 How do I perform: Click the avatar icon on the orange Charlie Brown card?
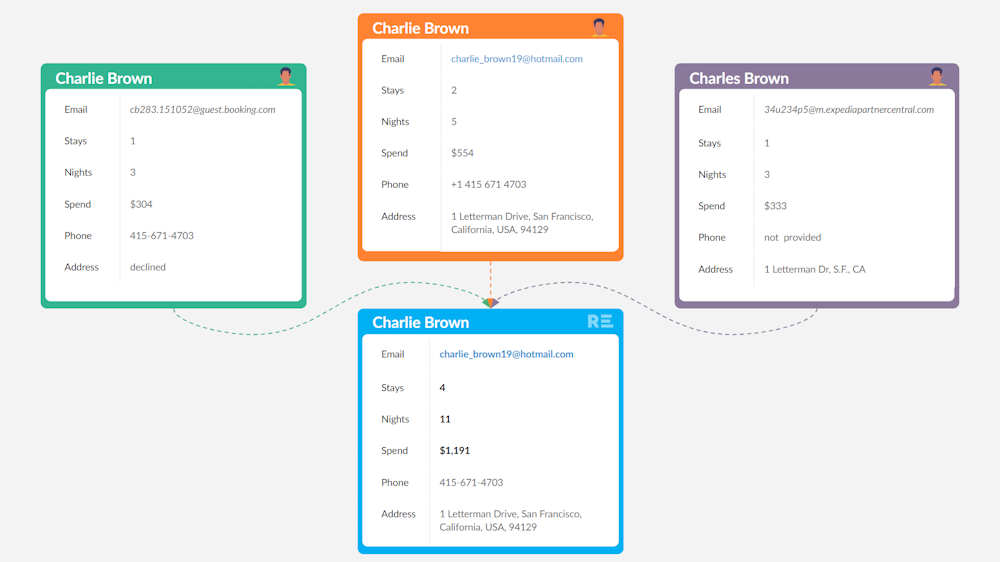[x=599, y=27]
